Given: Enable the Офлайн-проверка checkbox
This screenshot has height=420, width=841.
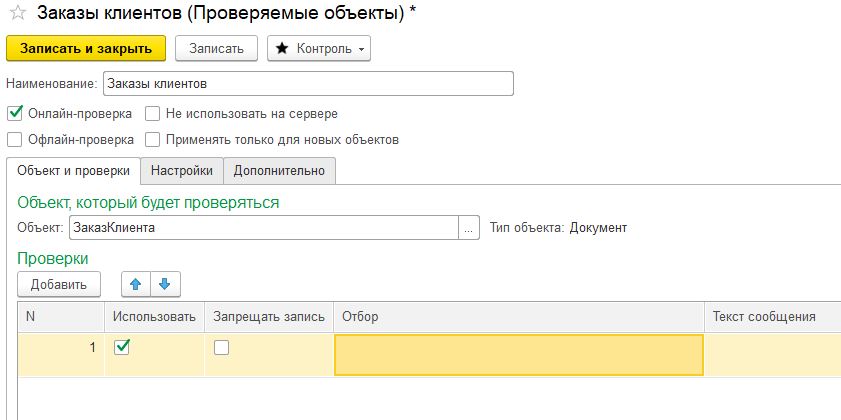Looking at the screenshot, I should point(15,140).
